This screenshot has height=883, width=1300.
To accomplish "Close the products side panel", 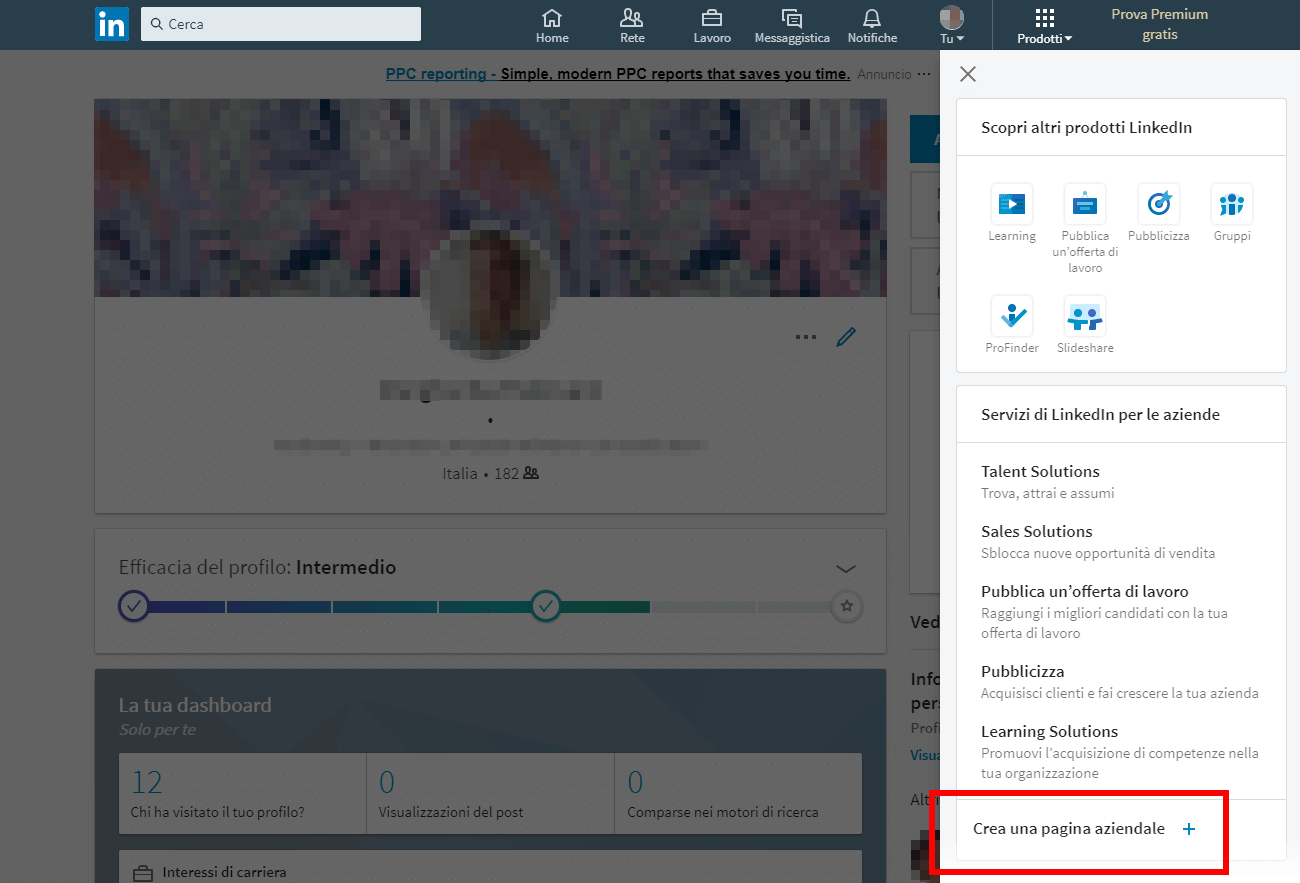I will point(968,74).
